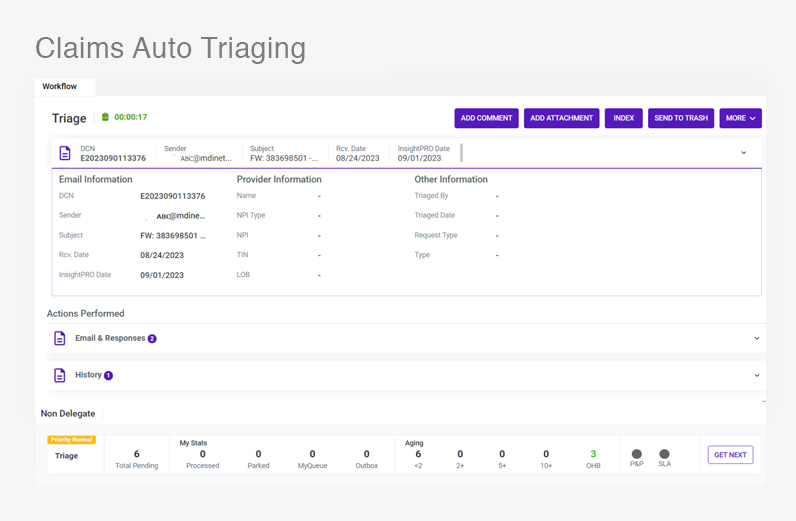Viewport: 796px width, 521px height.
Task: Click the P&P status indicator dot
Action: click(637, 454)
